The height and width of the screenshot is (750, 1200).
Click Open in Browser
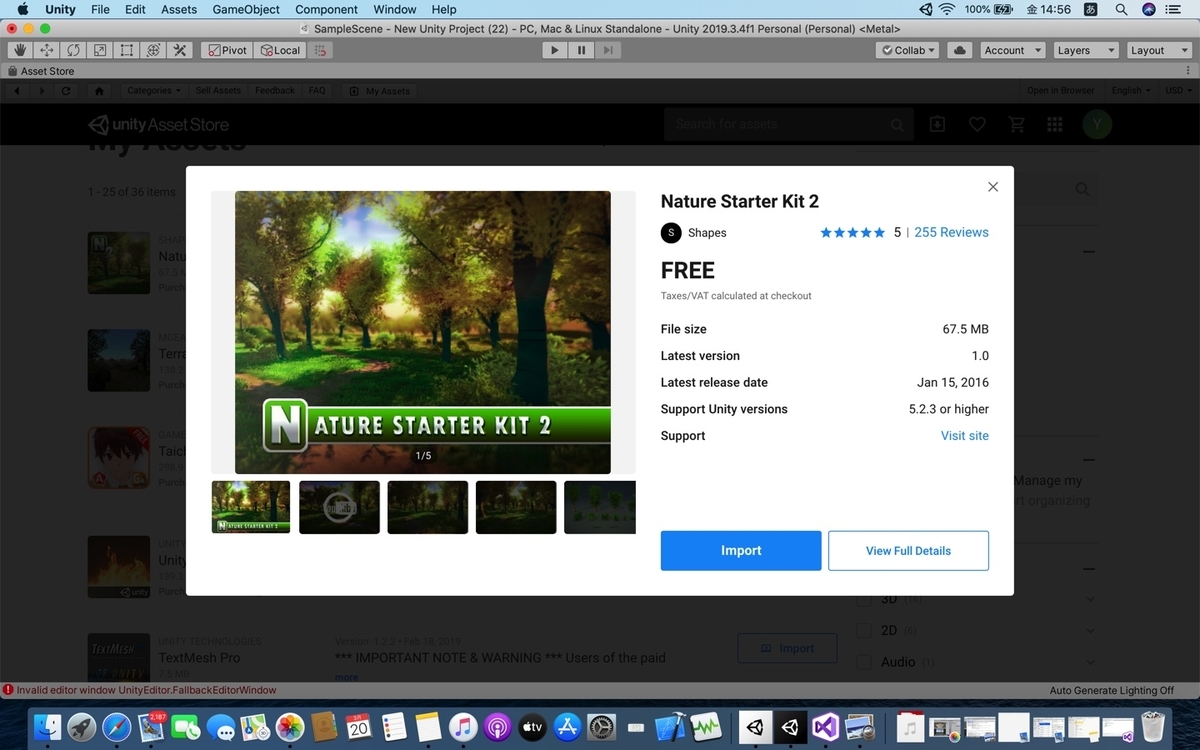point(1060,90)
